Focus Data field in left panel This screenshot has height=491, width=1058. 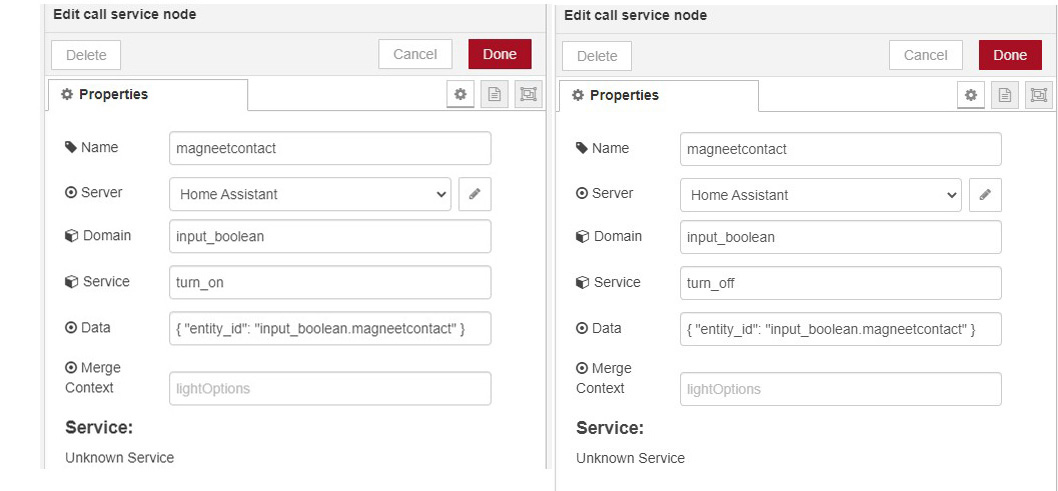(330, 328)
